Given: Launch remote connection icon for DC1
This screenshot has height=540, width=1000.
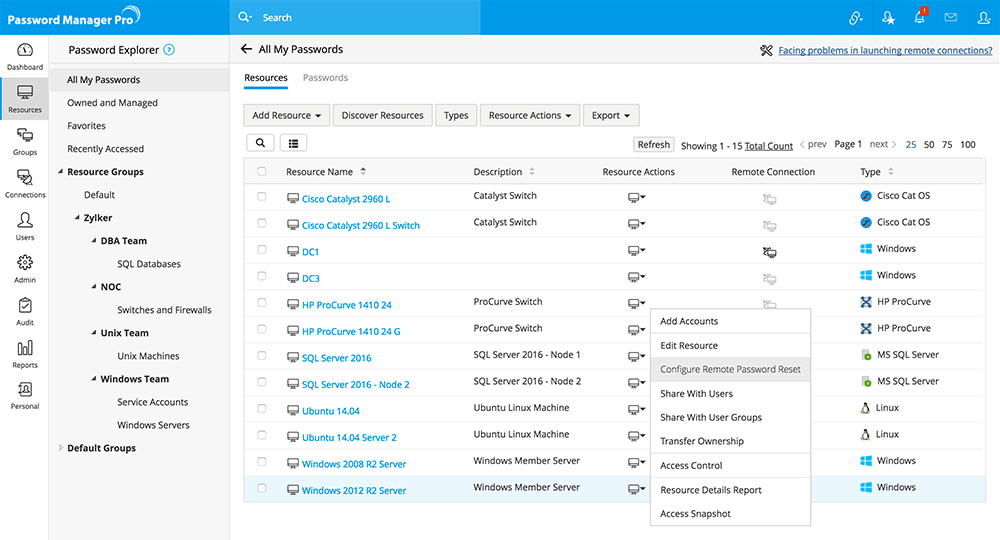Looking at the screenshot, I should click(x=769, y=252).
